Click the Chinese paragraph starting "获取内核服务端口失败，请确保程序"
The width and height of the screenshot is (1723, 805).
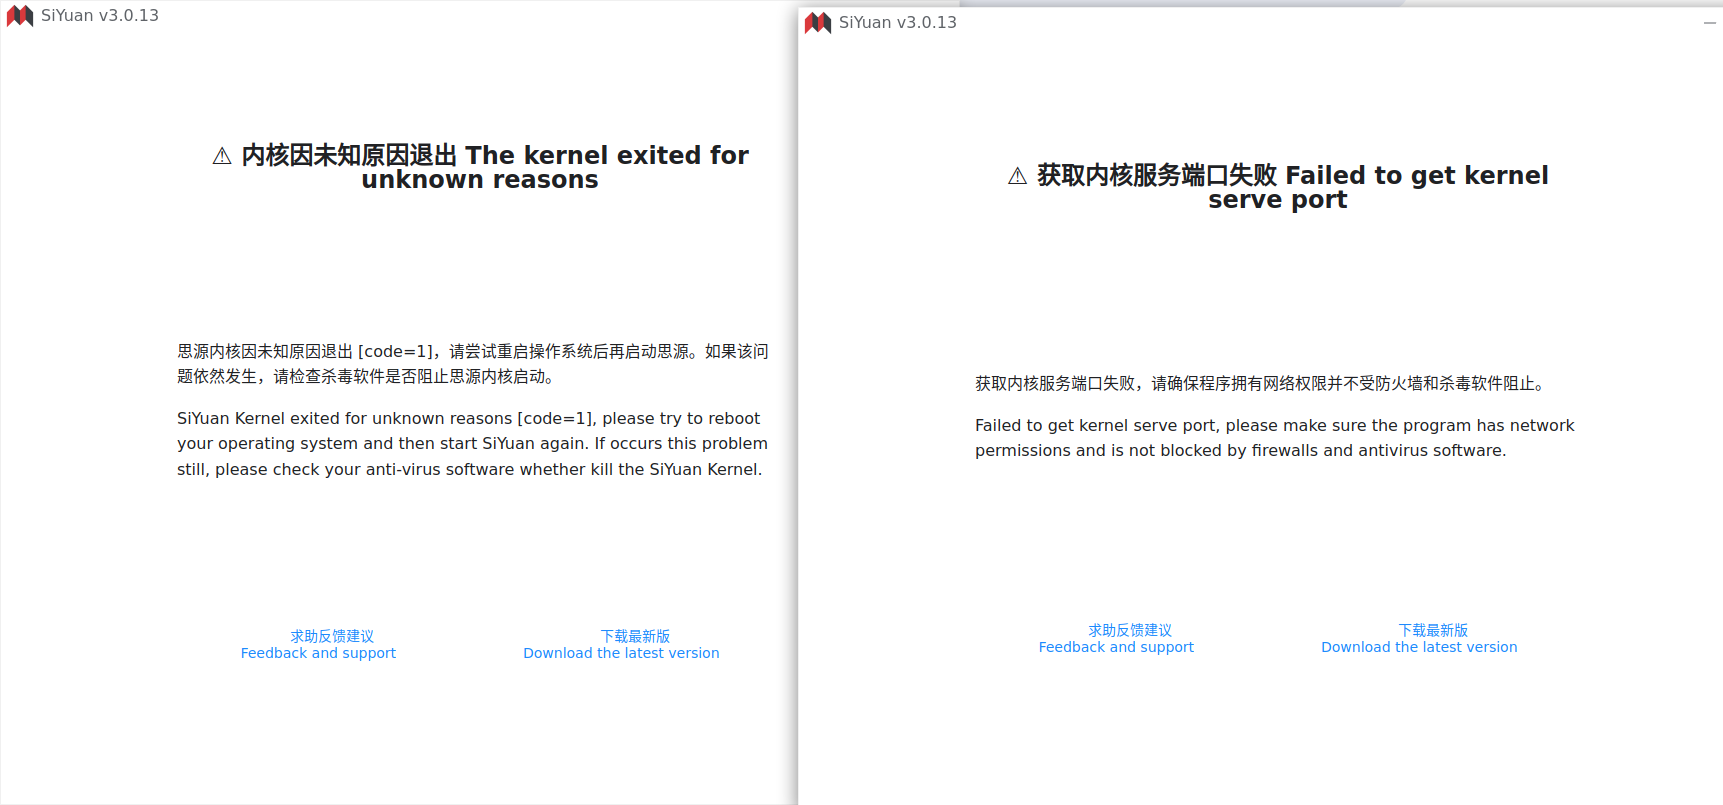[1261, 384]
